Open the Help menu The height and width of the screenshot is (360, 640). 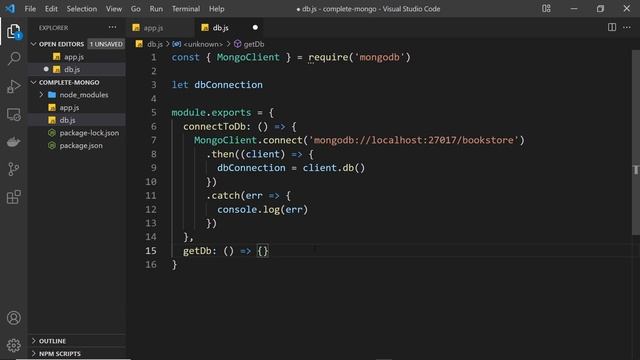(x=216, y=9)
